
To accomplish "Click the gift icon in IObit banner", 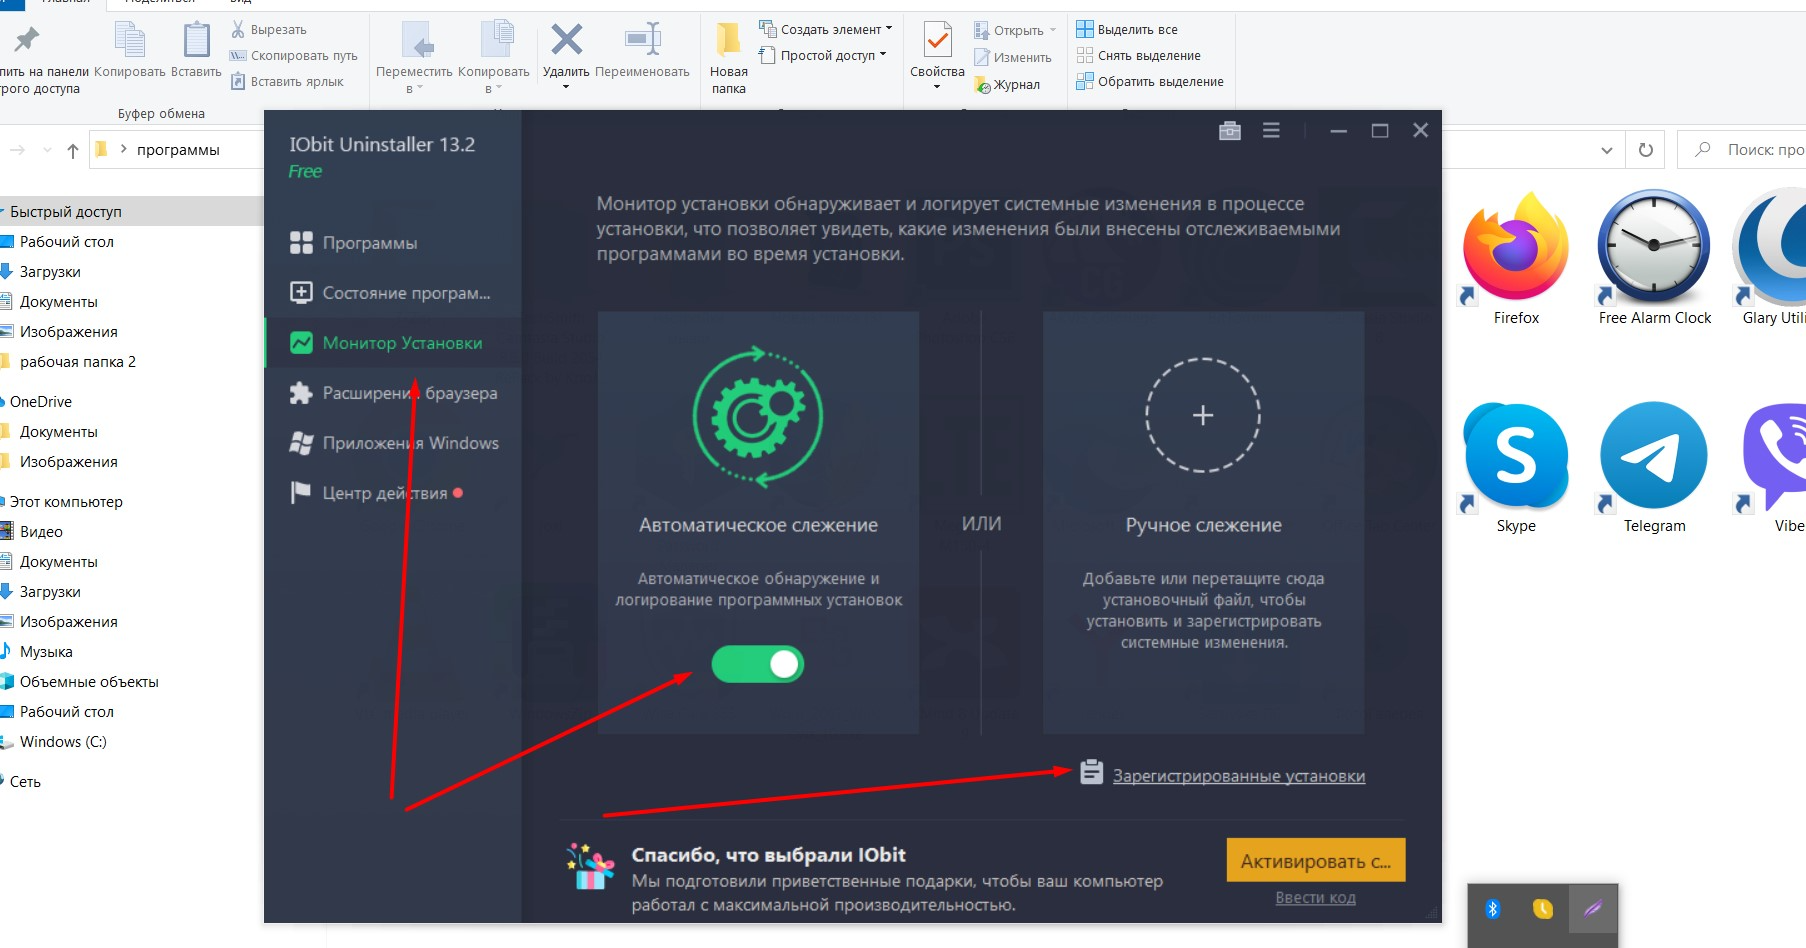I will 590,866.
